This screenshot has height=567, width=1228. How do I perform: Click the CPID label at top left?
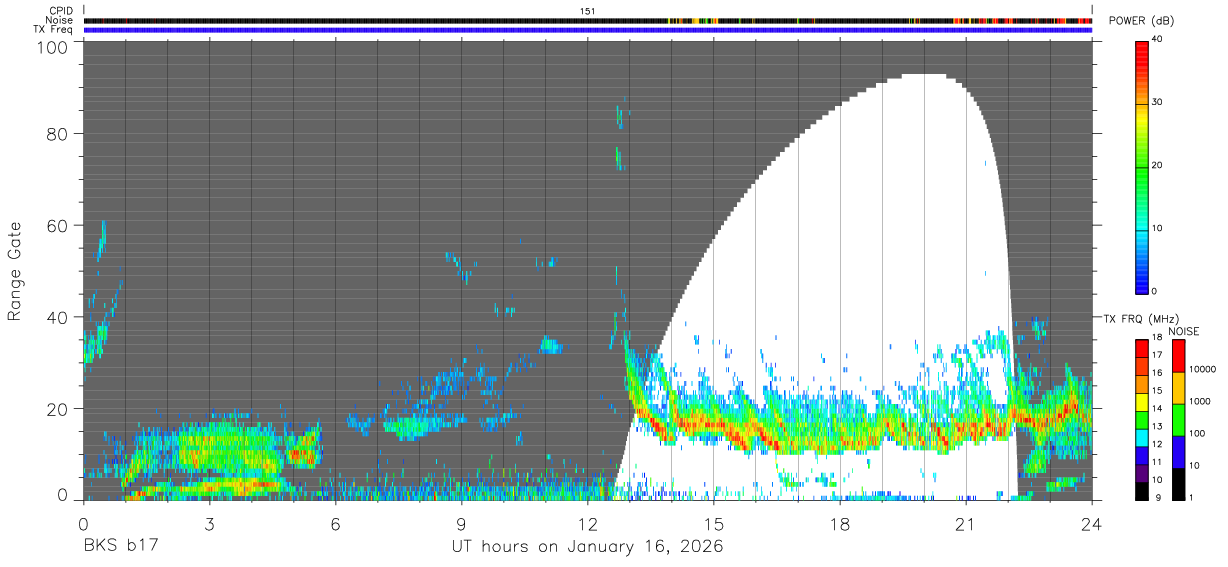tap(61, 11)
